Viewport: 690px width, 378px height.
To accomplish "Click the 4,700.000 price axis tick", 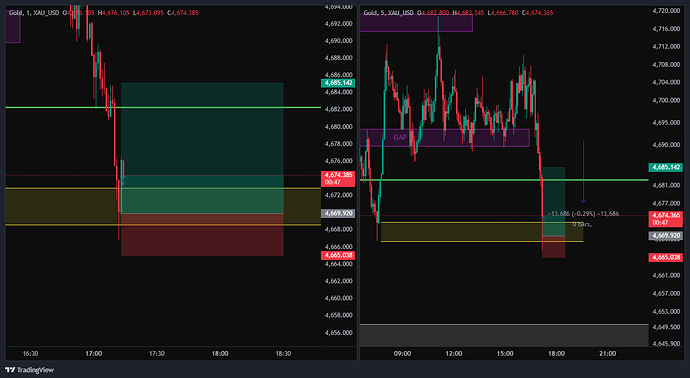I will pos(666,100).
